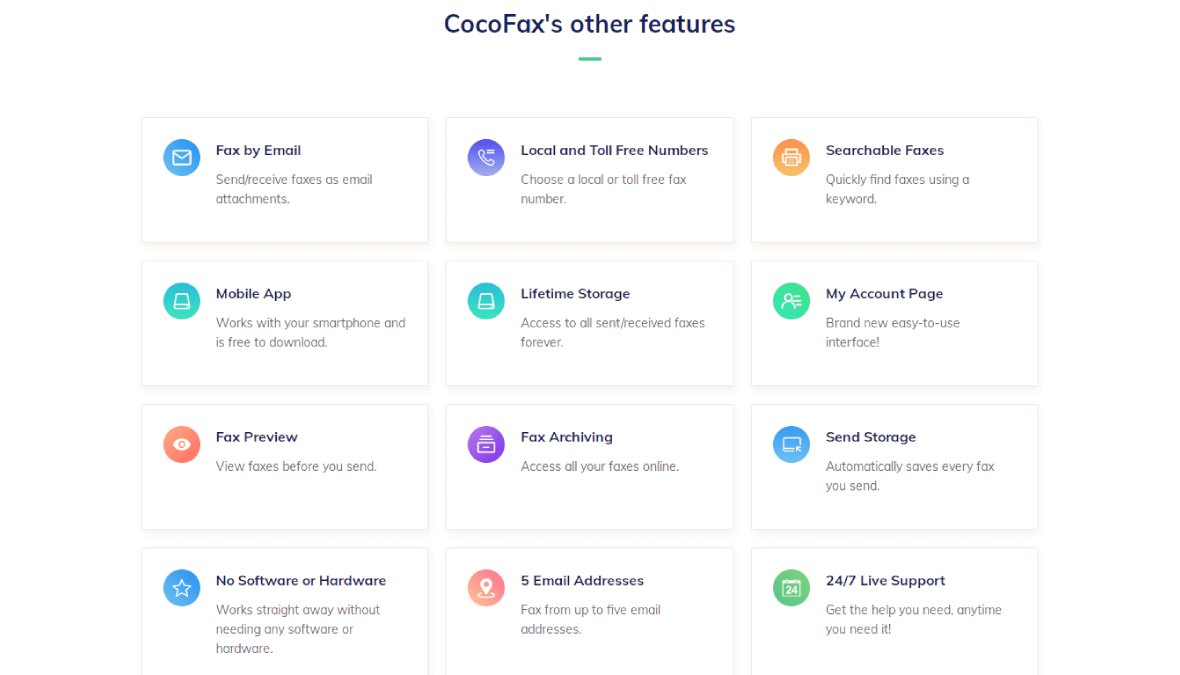Image resolution: width=1180 pixels, height=675 pixels.
Task: Click the Lifetime Storage heading
Action: click(575, 293)
